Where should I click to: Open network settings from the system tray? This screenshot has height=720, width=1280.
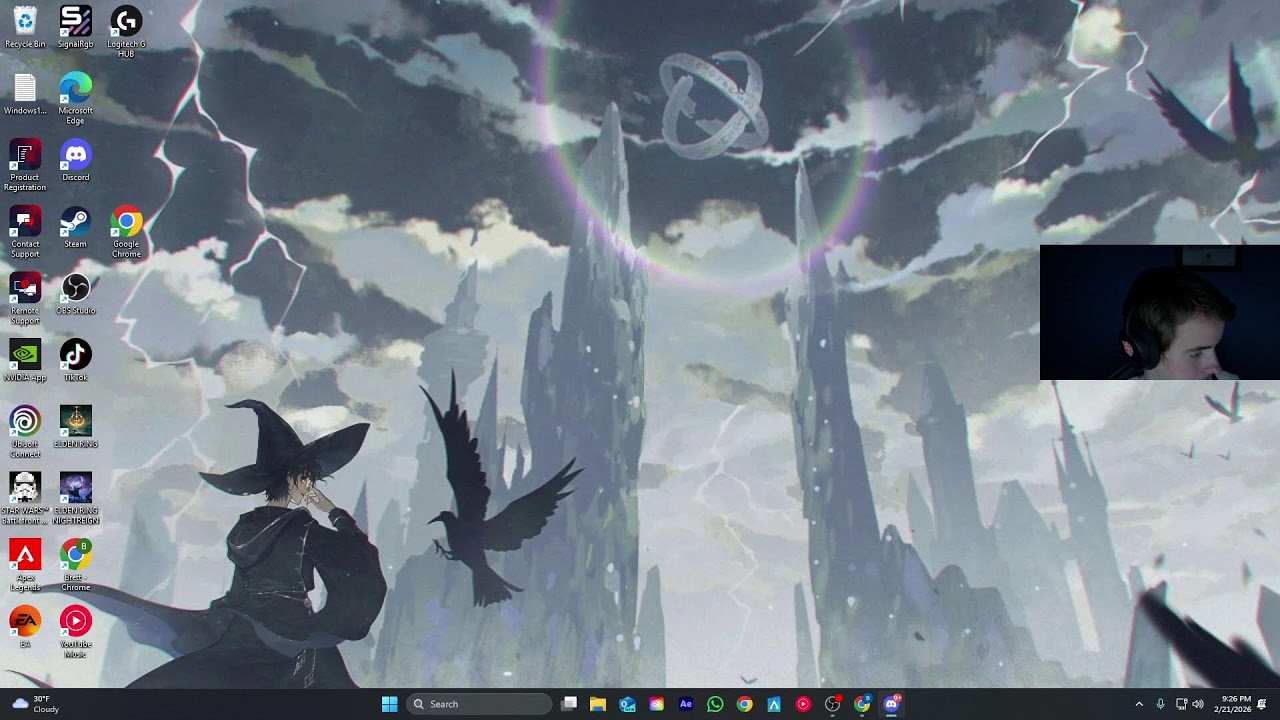click(1181, 704)
